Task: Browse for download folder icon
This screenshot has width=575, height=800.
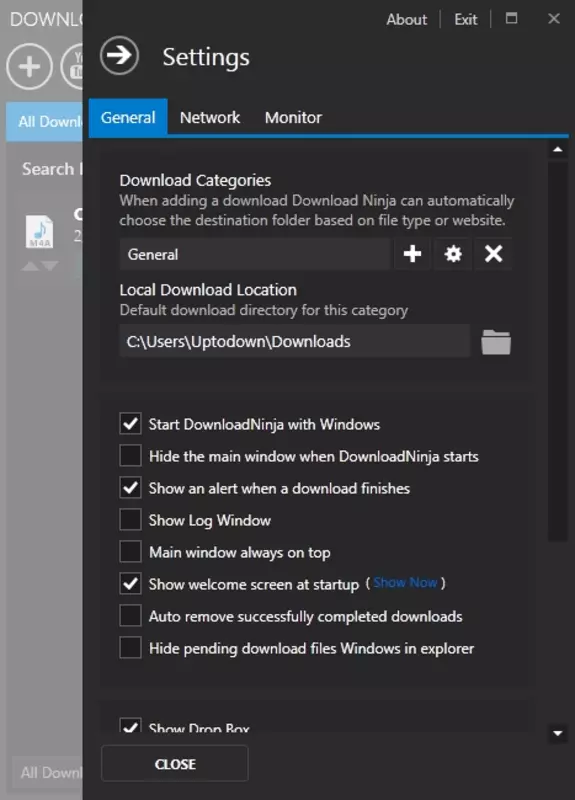Action: click(x=496, y=342)
